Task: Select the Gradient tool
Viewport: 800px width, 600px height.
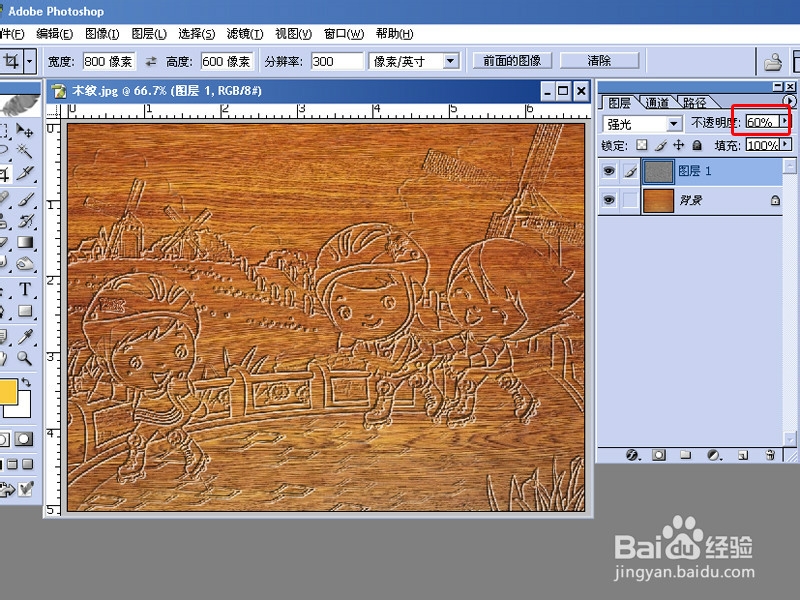Action: [x=25, y=242]
